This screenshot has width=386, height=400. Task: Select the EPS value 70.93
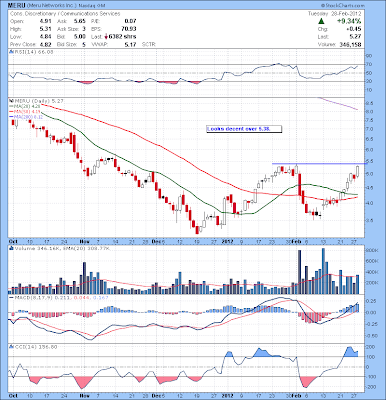[128, 29]
